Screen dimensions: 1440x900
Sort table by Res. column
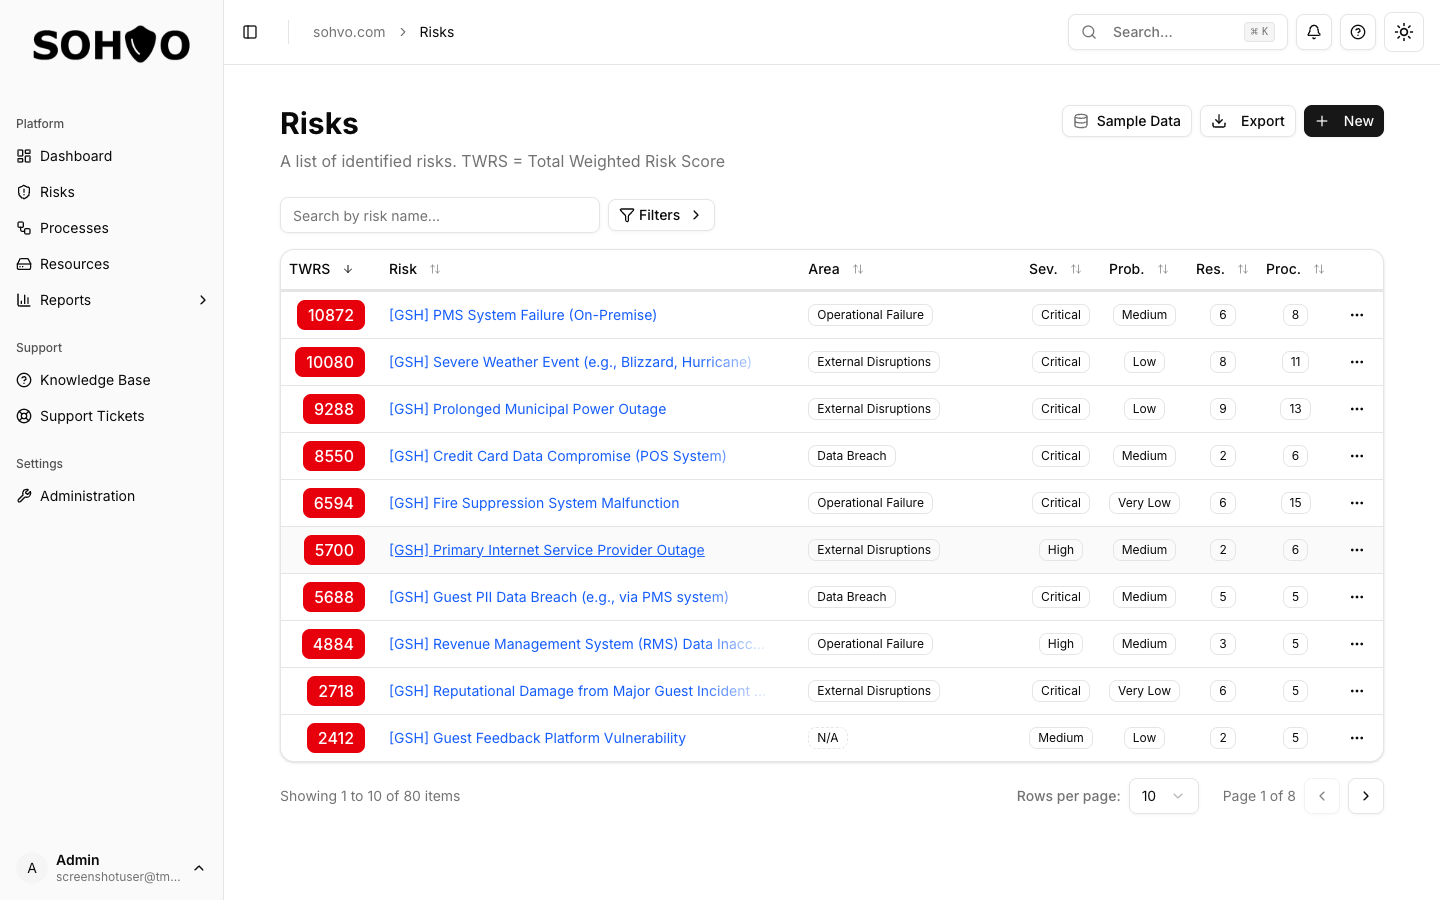click(x=1222, y=269)
